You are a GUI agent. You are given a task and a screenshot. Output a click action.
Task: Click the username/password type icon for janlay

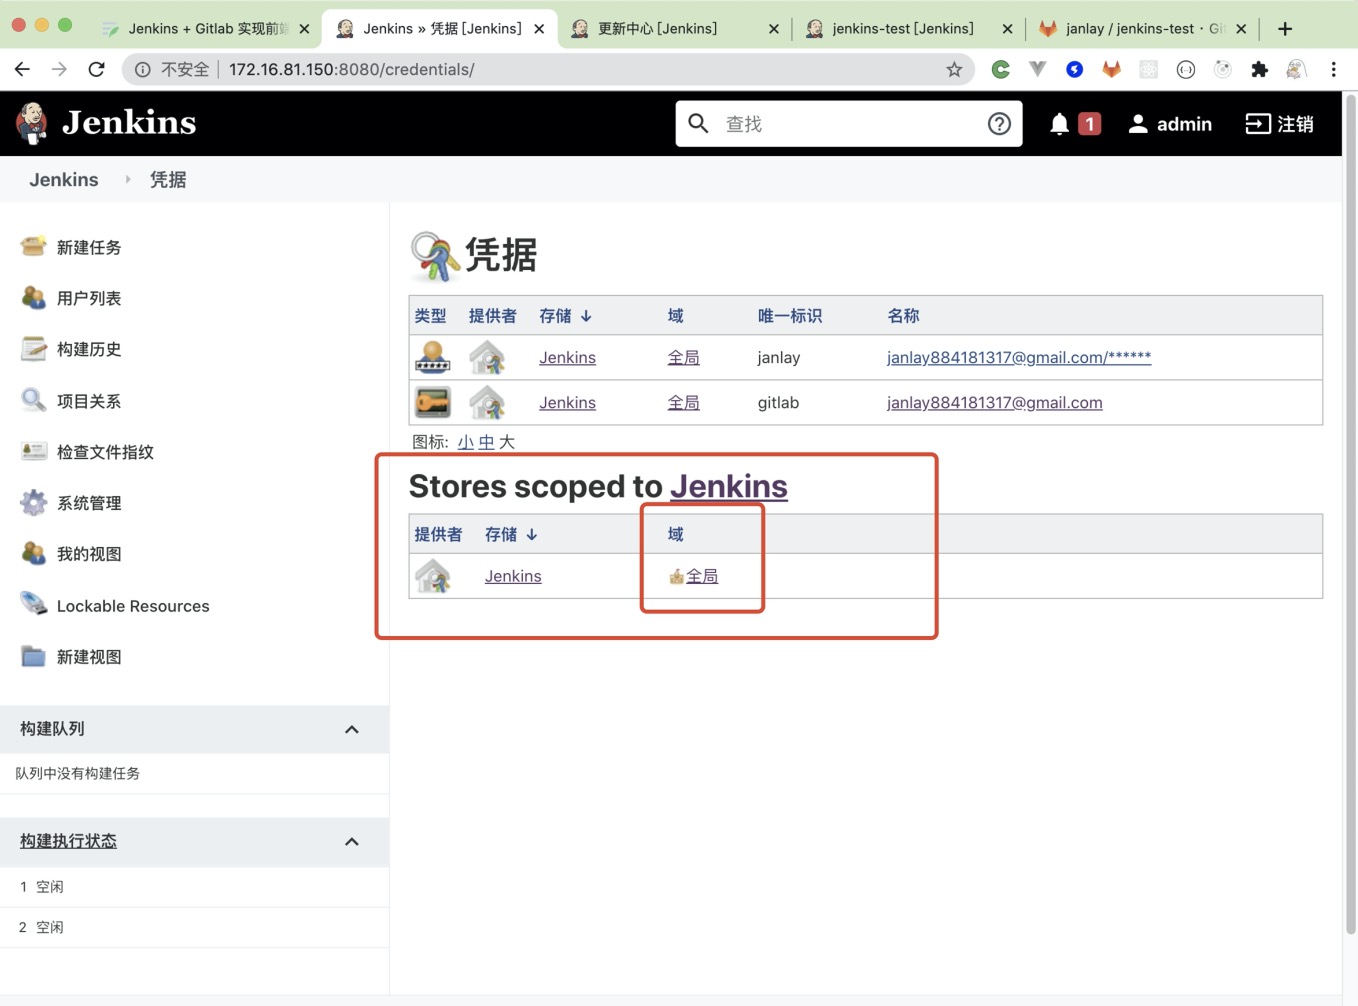tap(432, 357)
